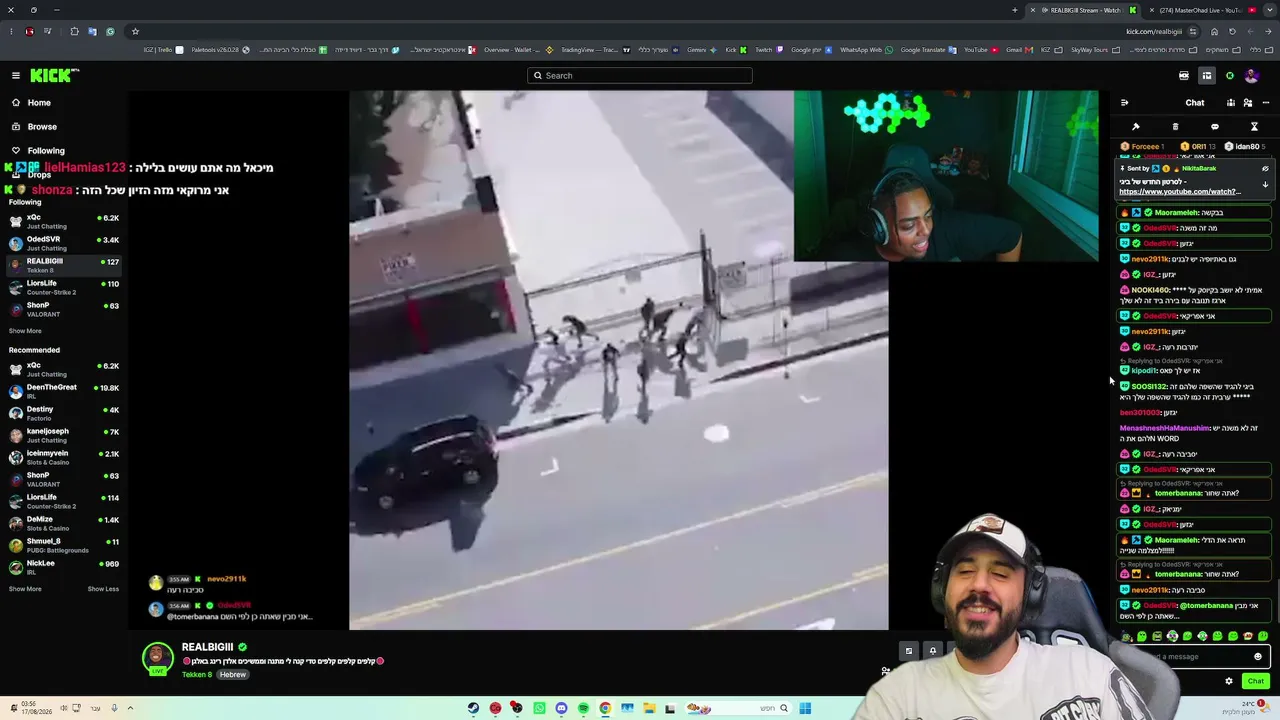Expand the pinned message arrow
The height and width of the screenshot is (720, 1280).
click(x=1265, y=185)
